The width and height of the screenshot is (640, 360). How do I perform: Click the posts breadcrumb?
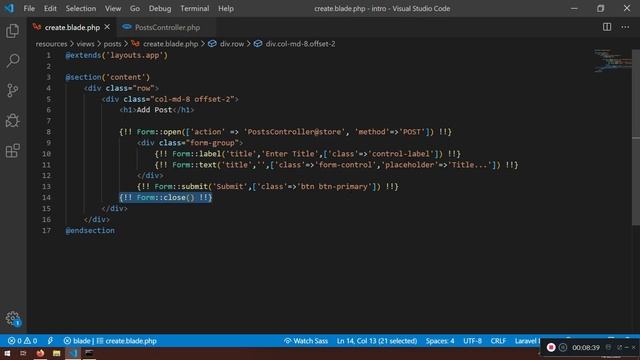click(112, 44)
